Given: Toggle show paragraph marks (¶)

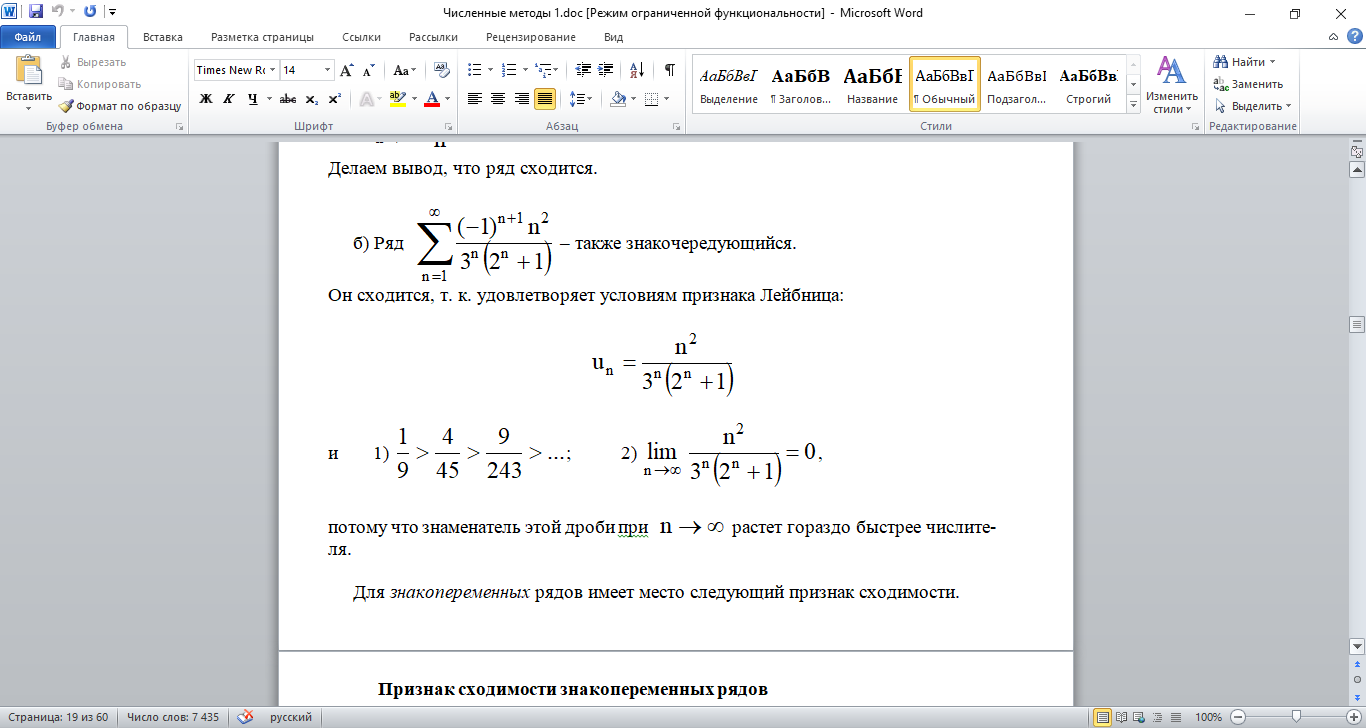Looking at the screenshot, I should click(669, 70).
